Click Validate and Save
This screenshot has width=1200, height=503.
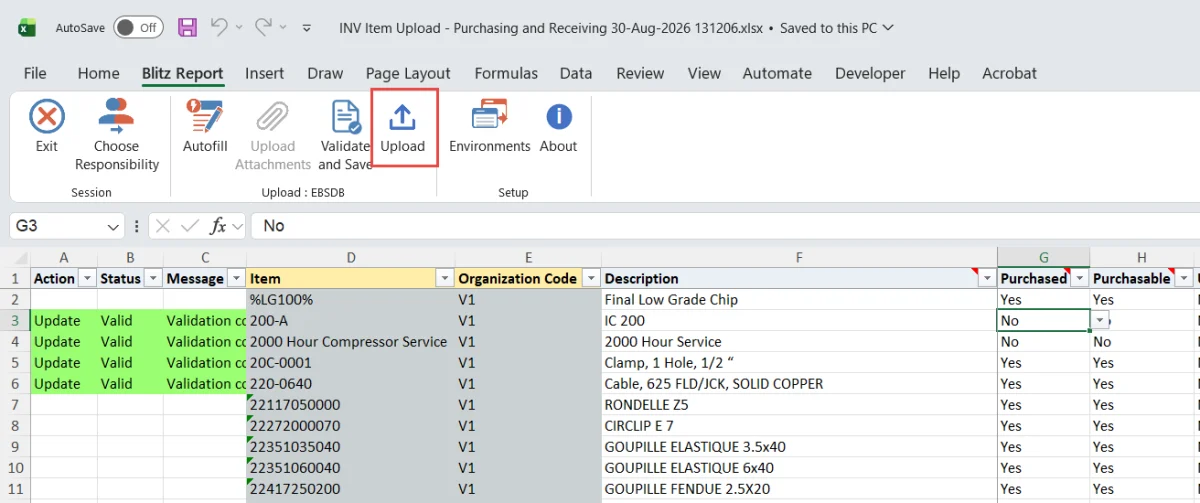(x=345, y=136)
